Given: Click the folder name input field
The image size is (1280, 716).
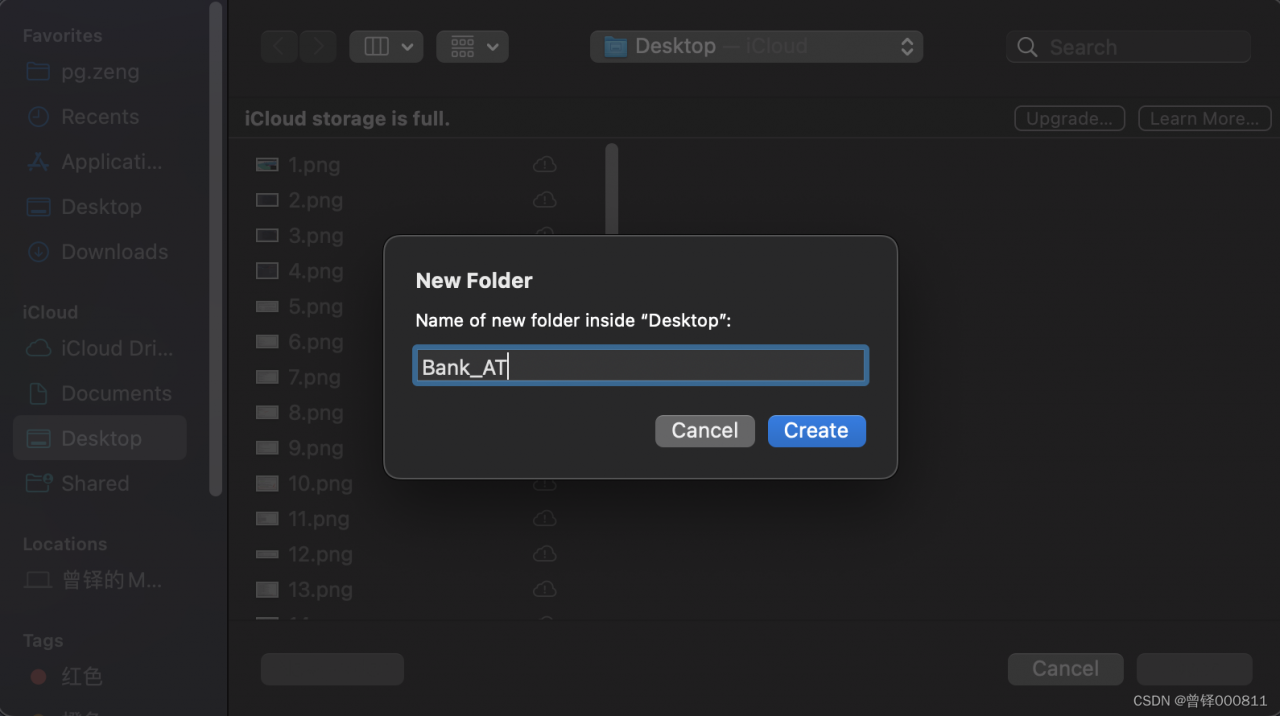Looking at the screenshot, I should 640,366.
